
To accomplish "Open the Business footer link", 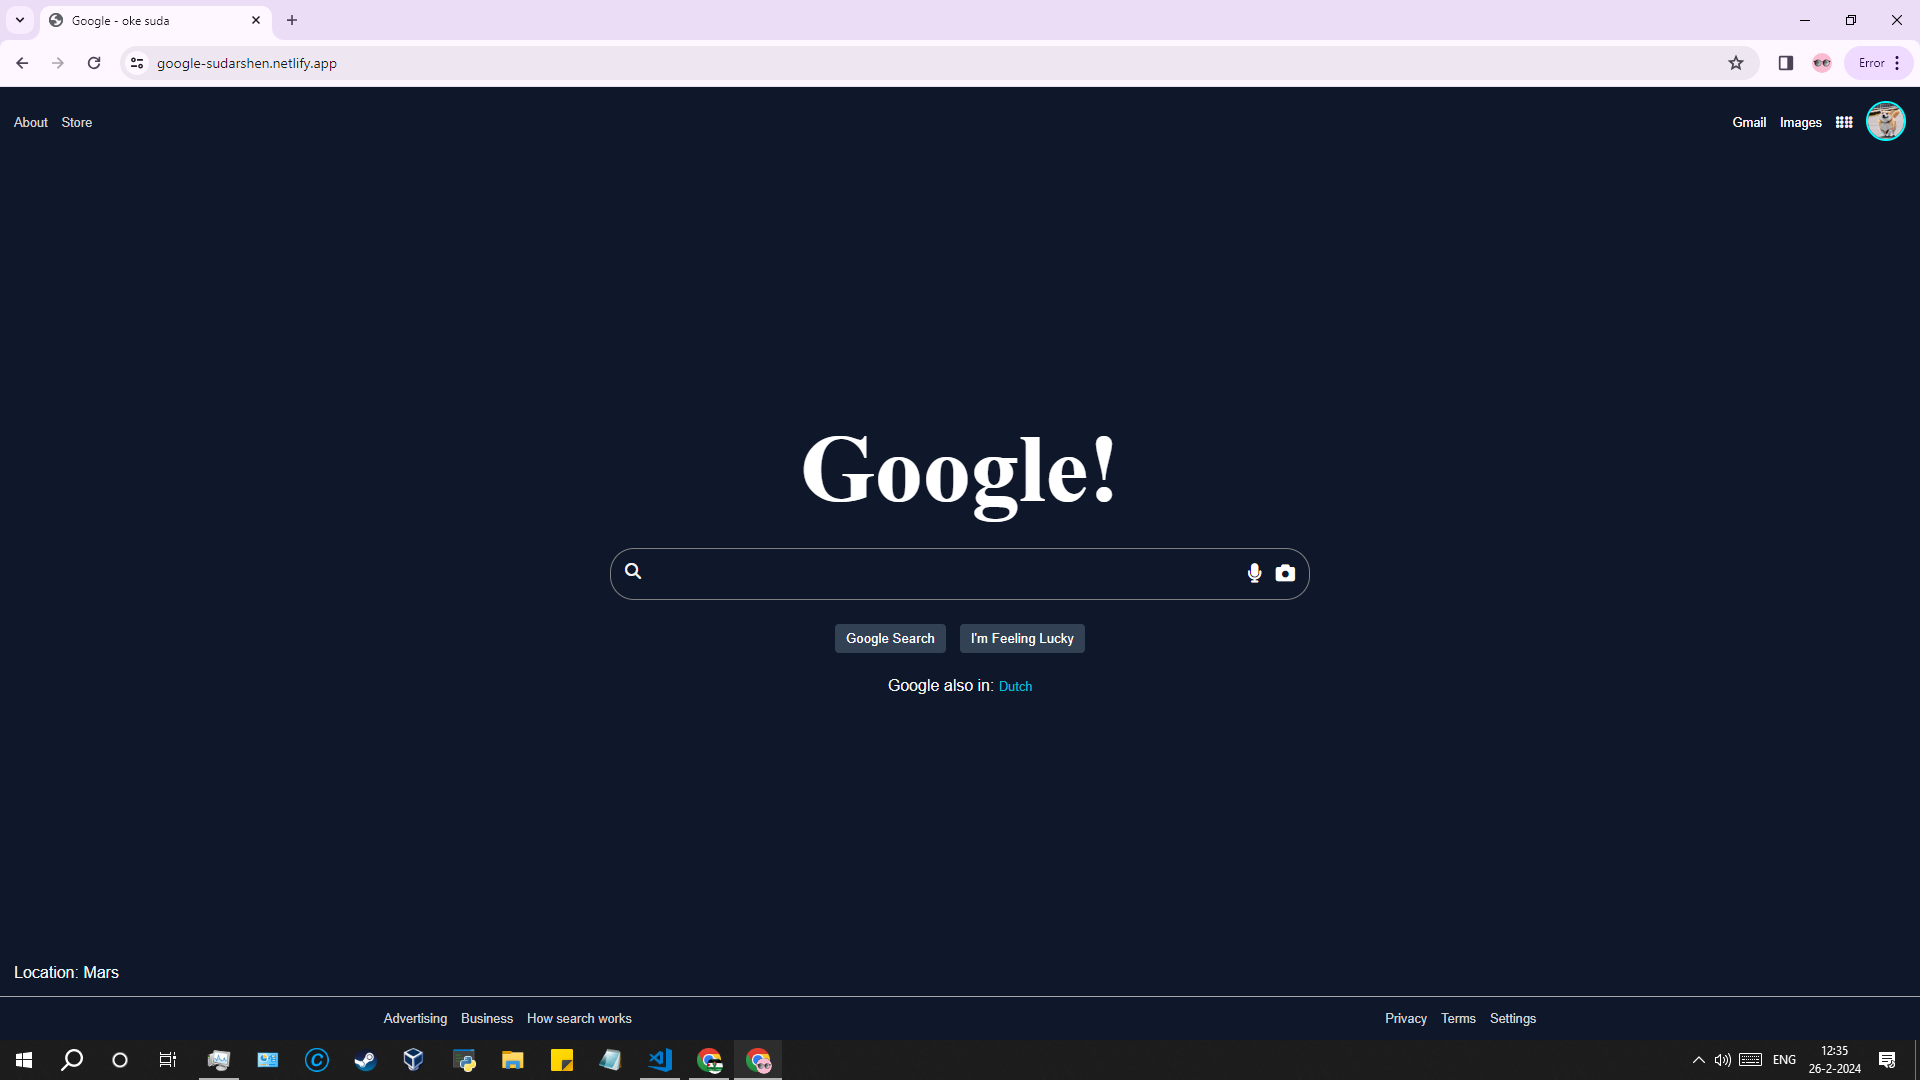I will click(487, 1018).
